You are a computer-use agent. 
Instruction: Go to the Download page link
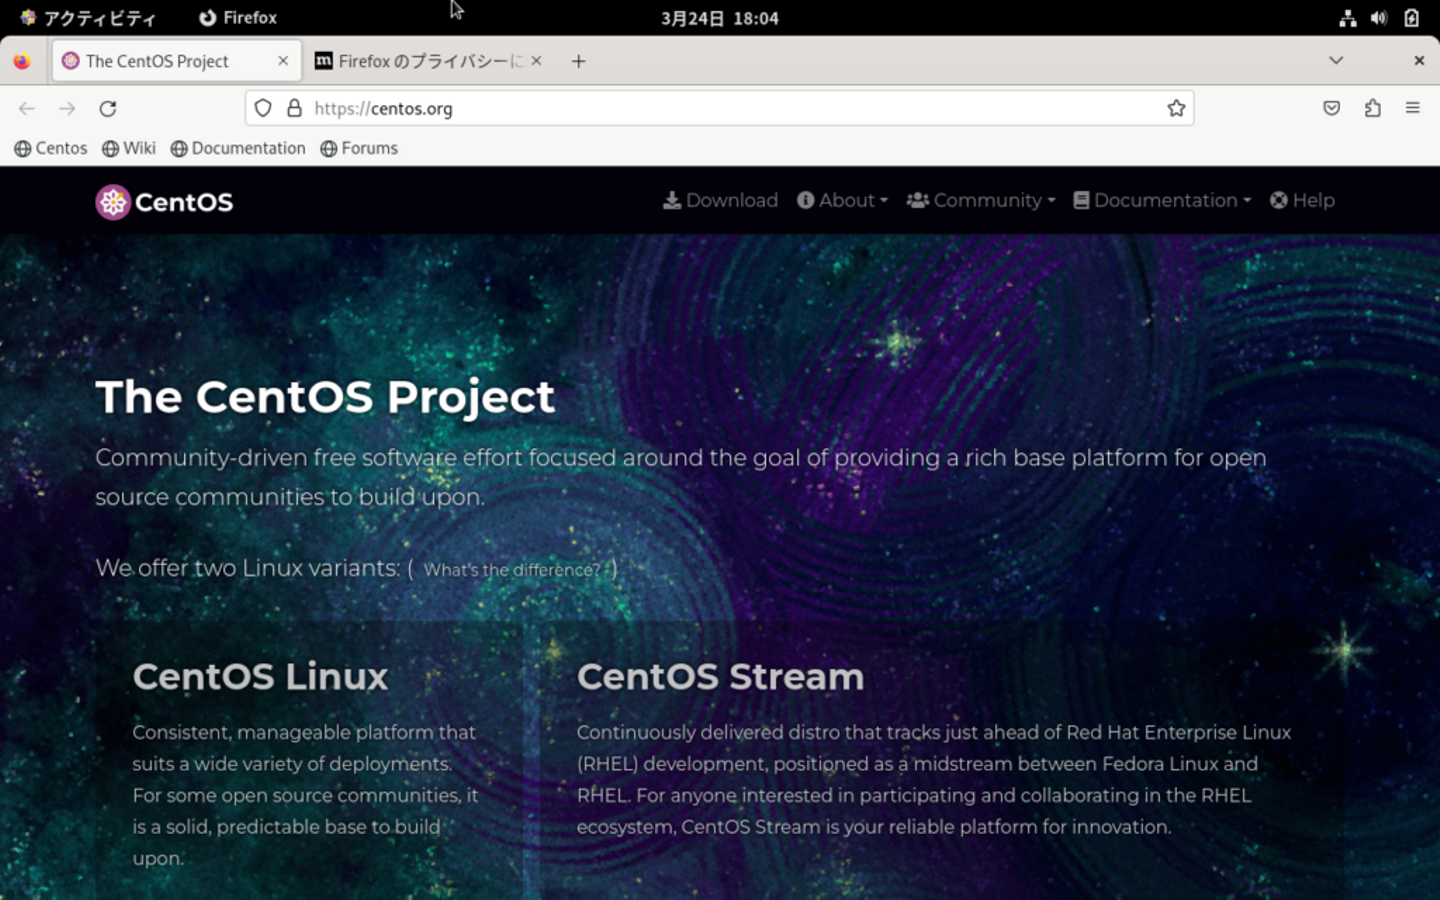tap(720, 200)
